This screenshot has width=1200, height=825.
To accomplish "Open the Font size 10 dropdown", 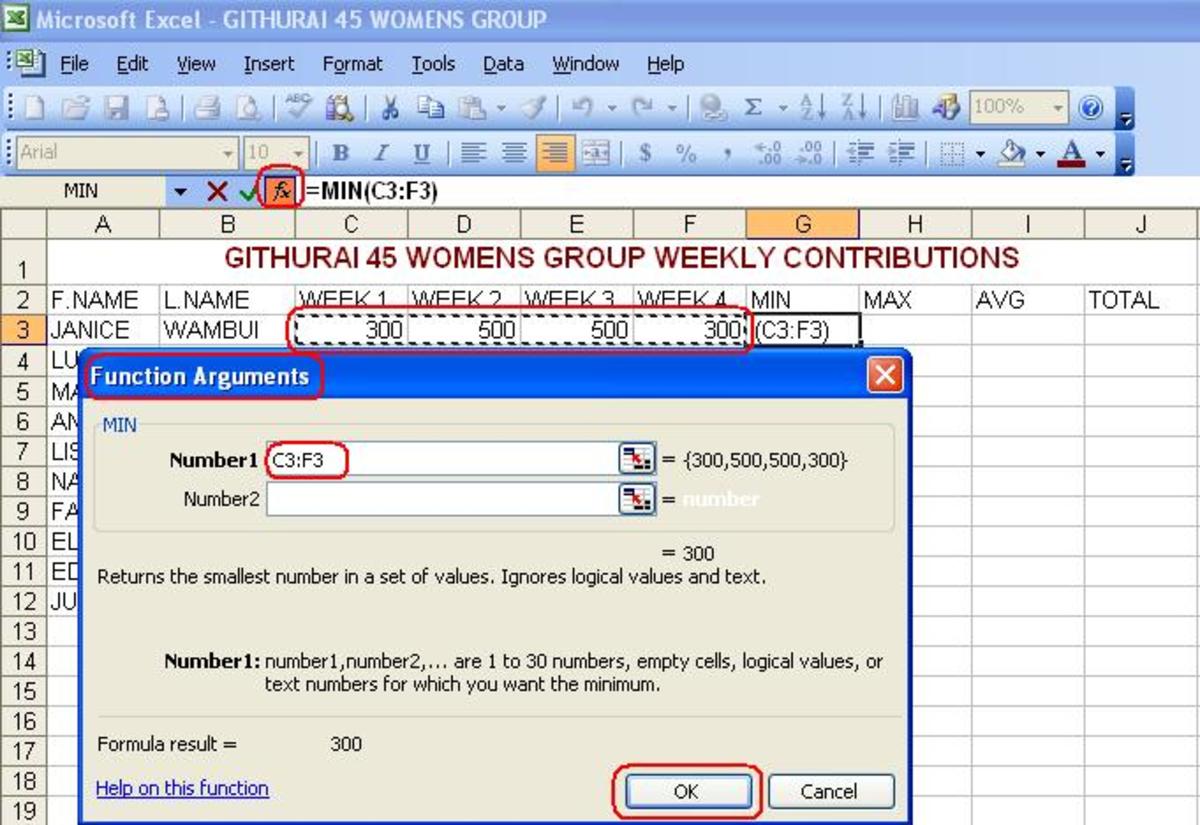I will tap(300, 153).
